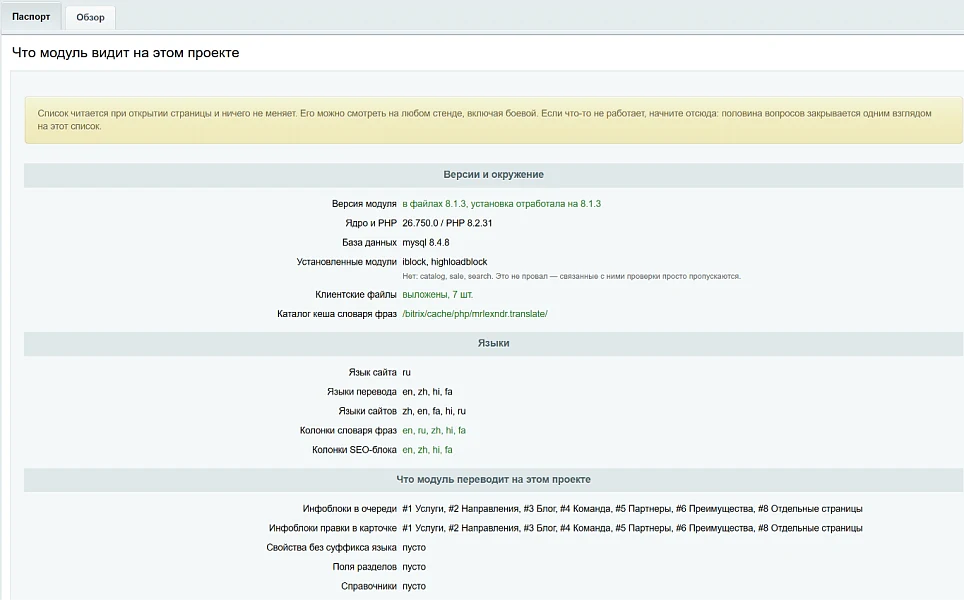Image resolution: width=964 pixels, height=600 pixels.
Task: Click the Инфоблоки в очереди label
Action: point(349,509)
